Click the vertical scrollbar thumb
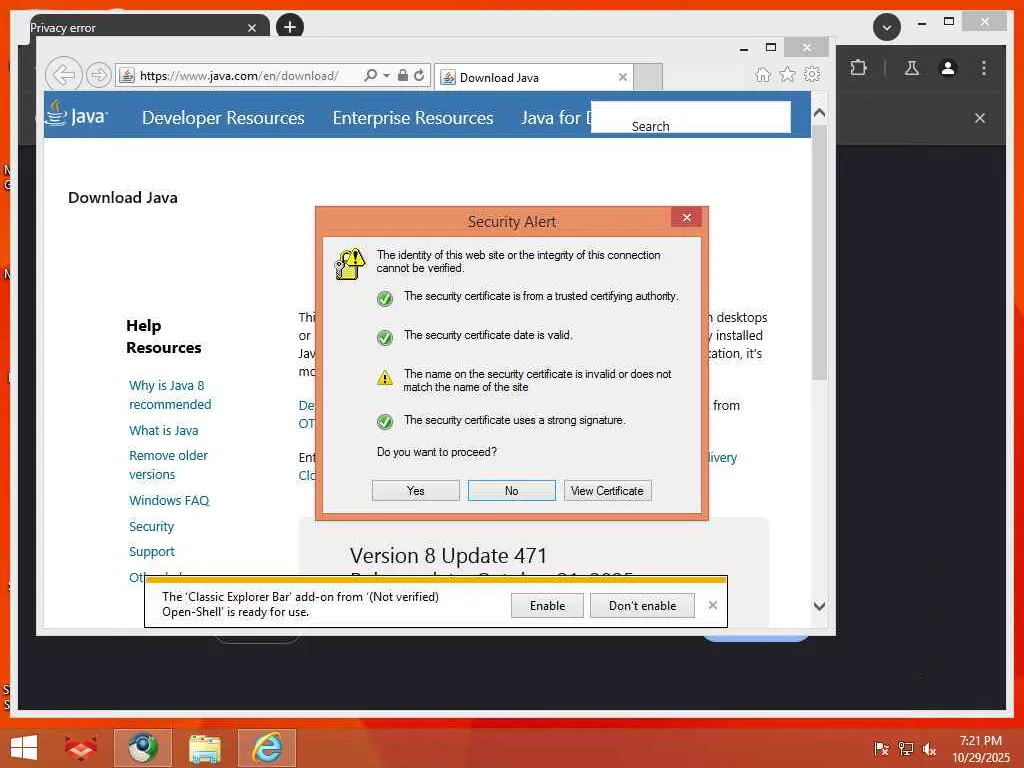The image size is (1024, 768). click(x=820, y=251)
